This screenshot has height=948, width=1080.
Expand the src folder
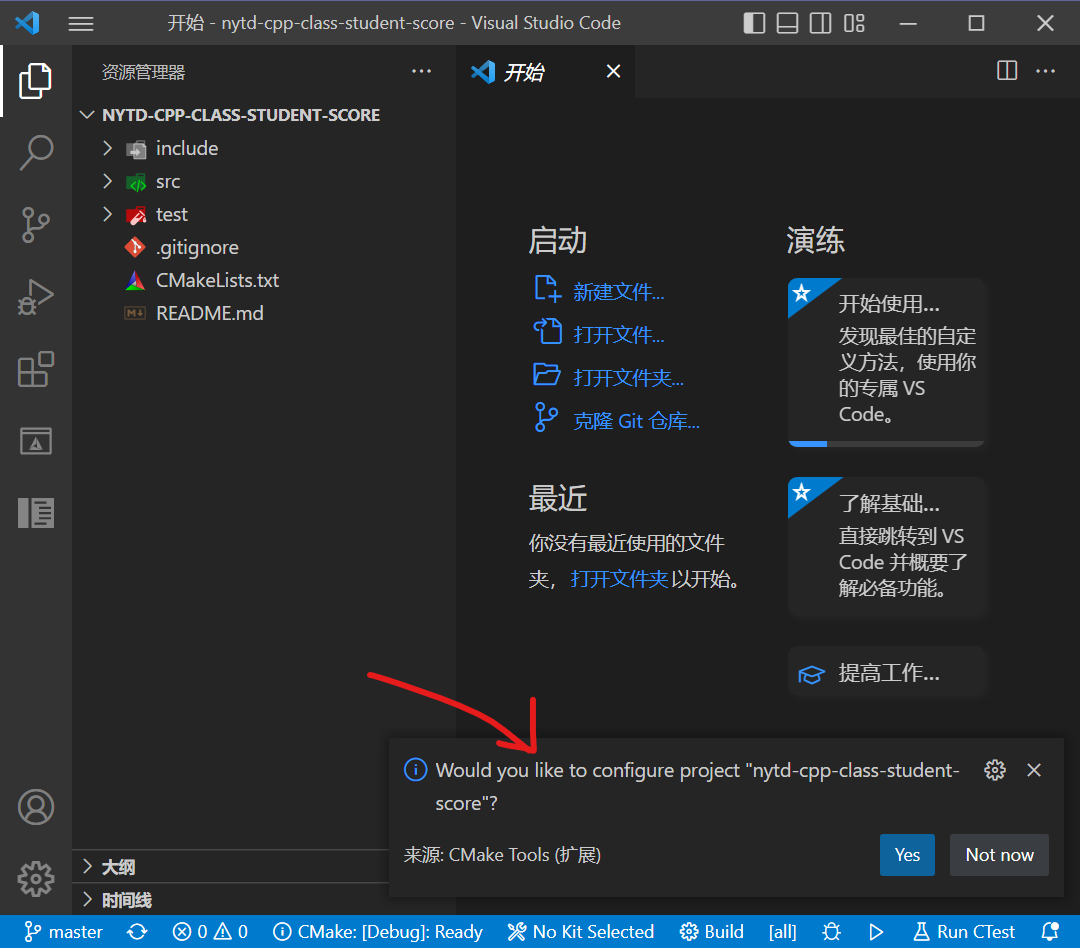[x=168, y=181]
